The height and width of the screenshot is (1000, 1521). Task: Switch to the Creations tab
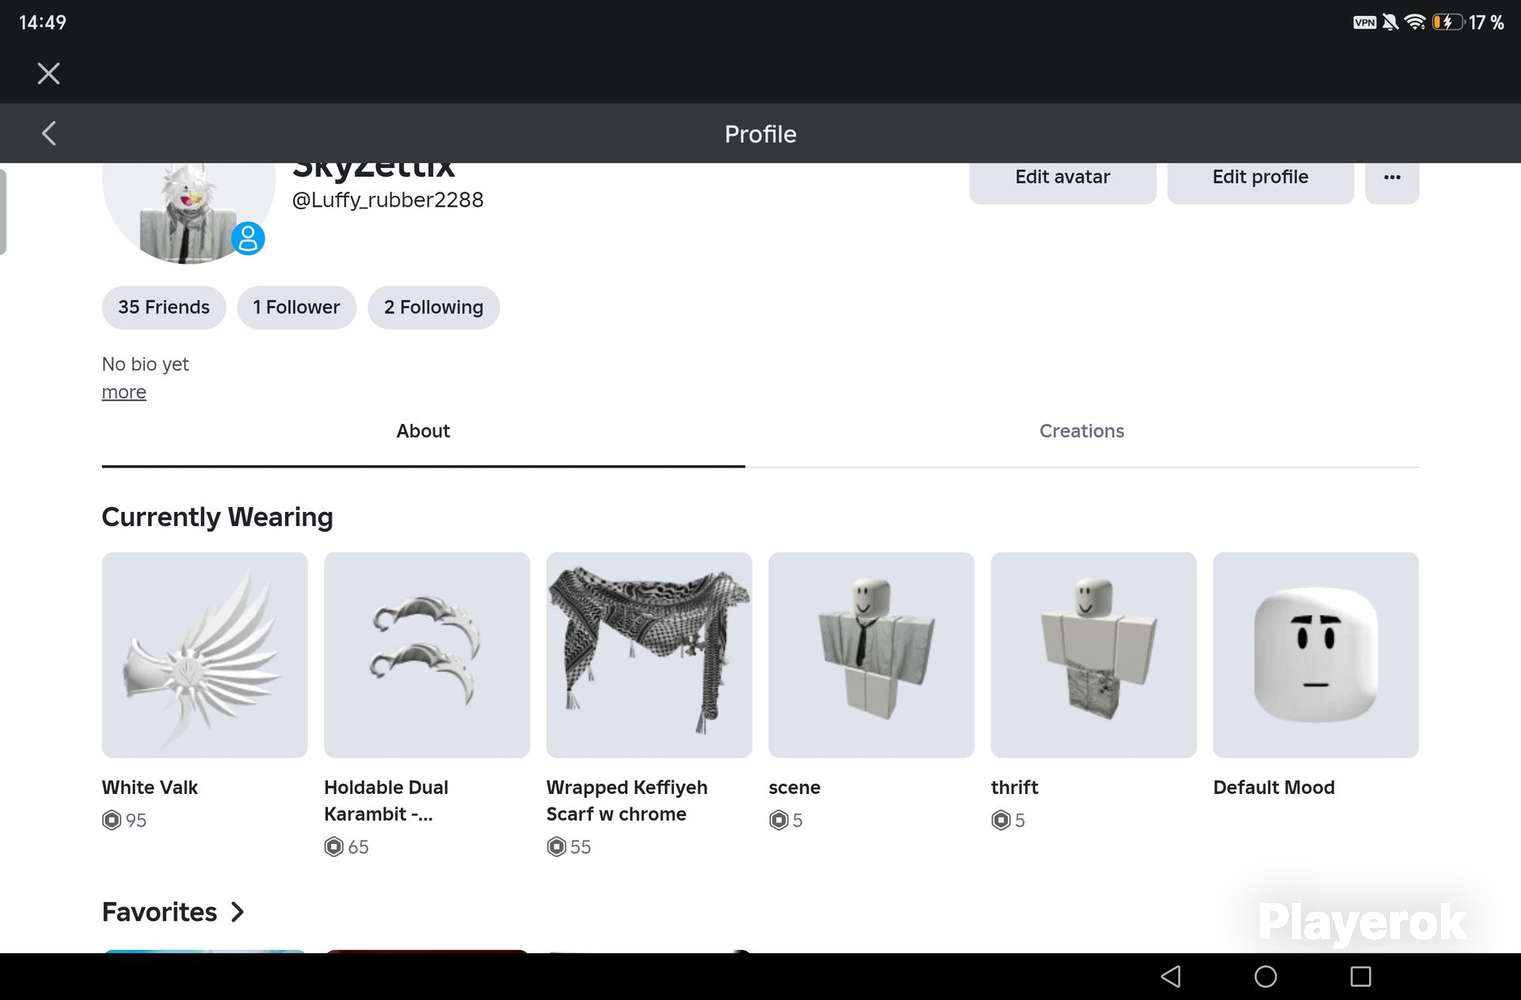1082,431
